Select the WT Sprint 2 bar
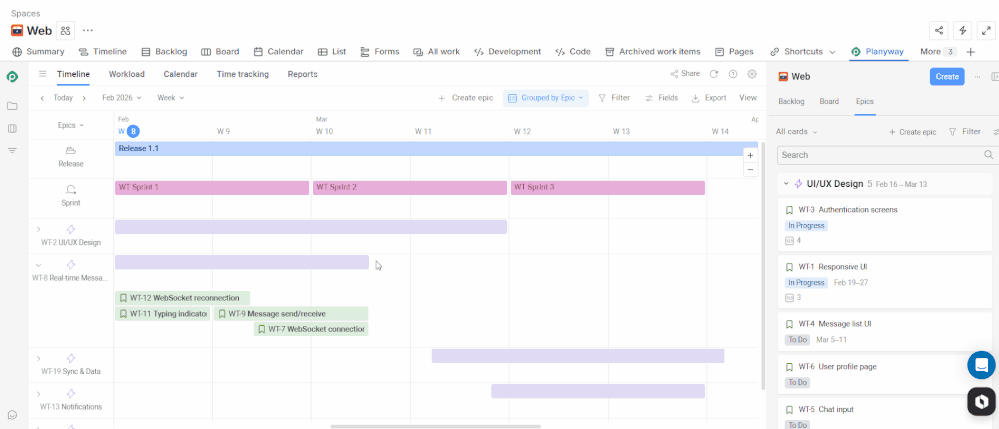This screenshot has height=429, width=999. pos(410,187)
